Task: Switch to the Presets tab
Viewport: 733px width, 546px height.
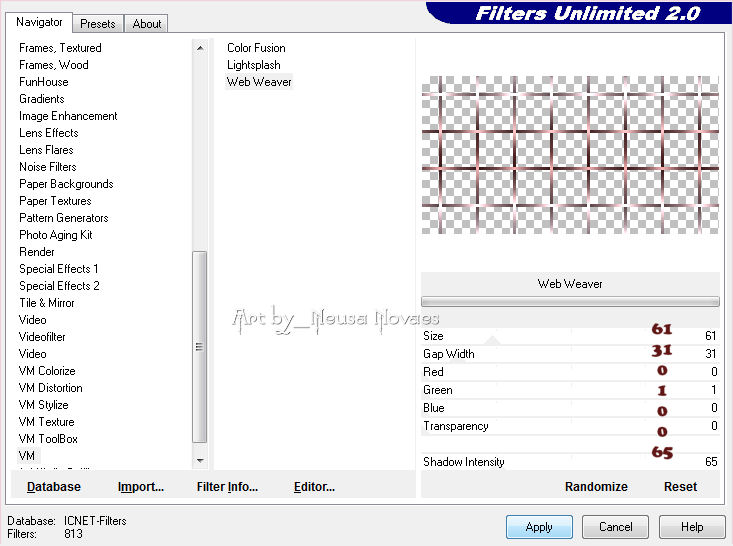Action: [x=97, y=23]
